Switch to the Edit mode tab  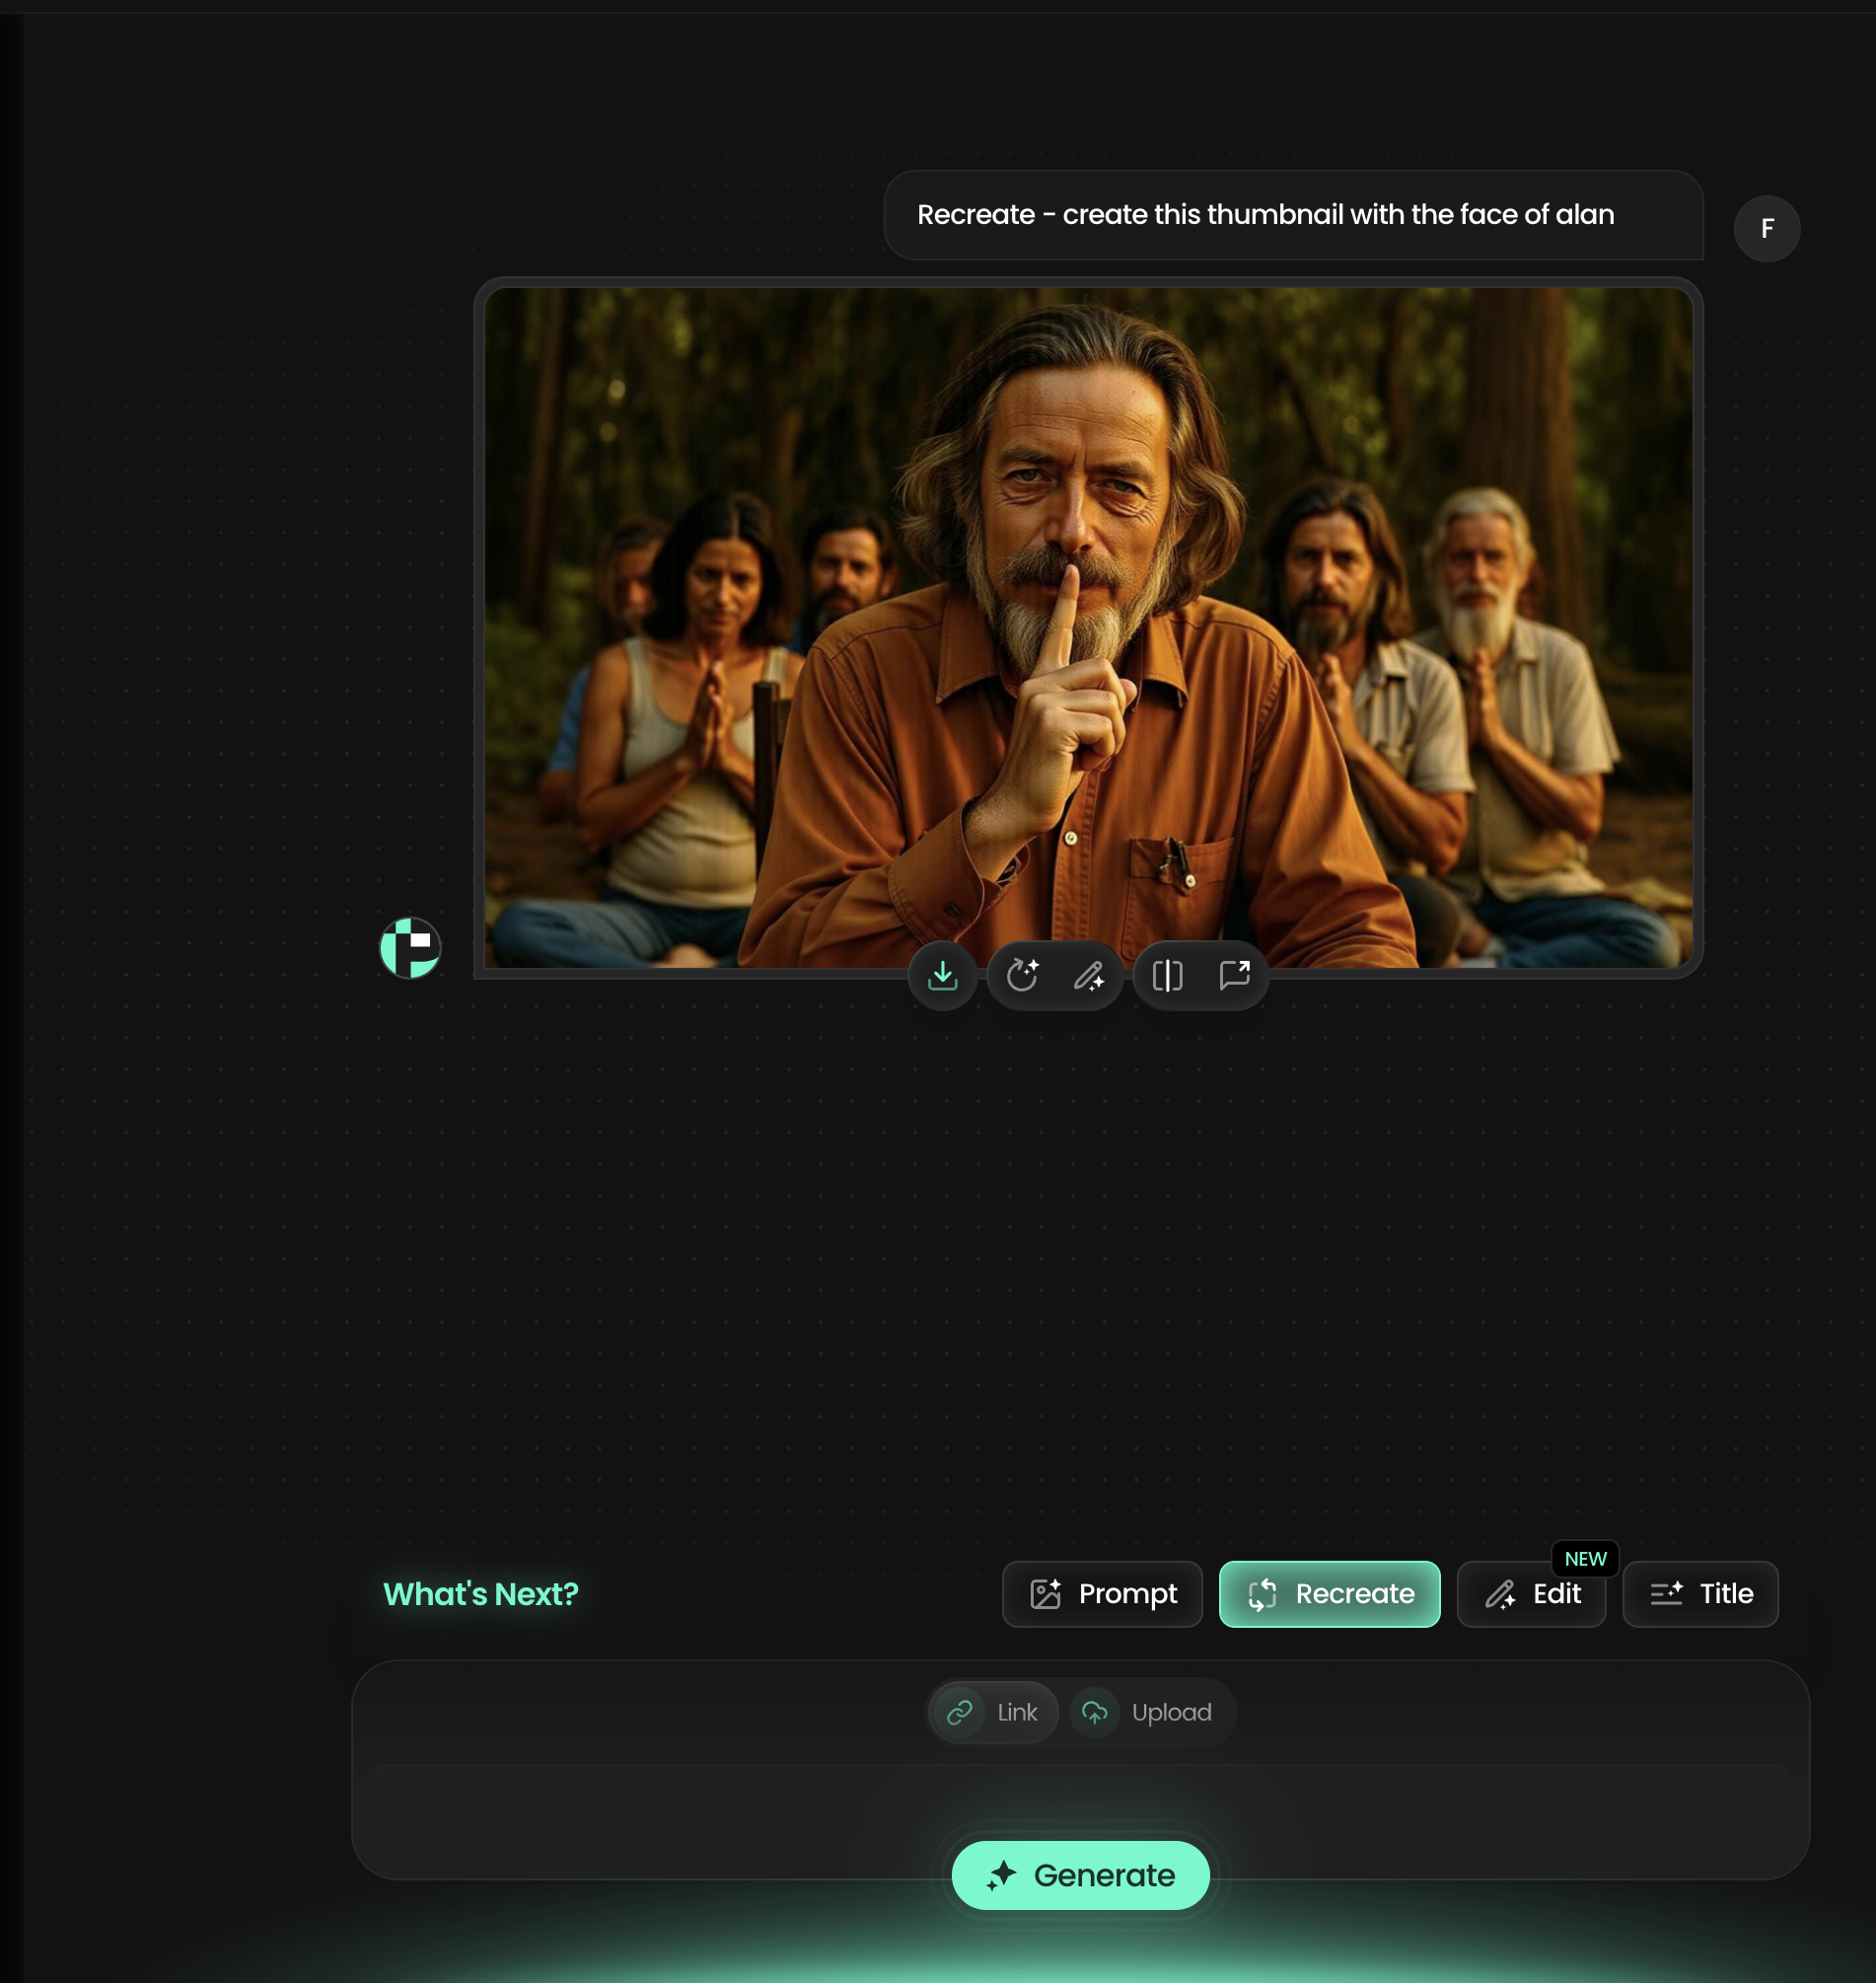pyautogui.click(x=1531, y=1593)
